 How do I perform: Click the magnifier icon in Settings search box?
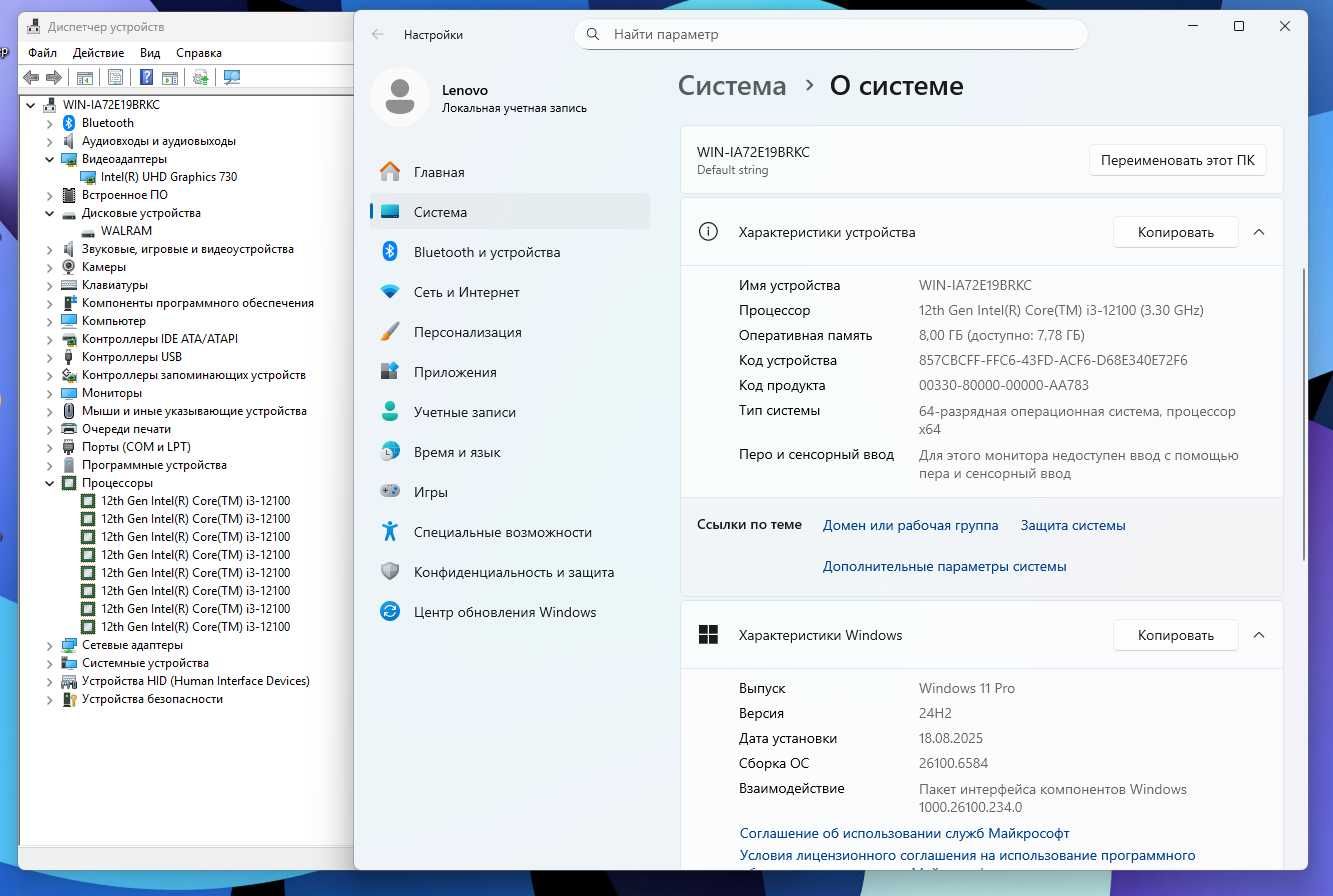[x=593, y=34]
